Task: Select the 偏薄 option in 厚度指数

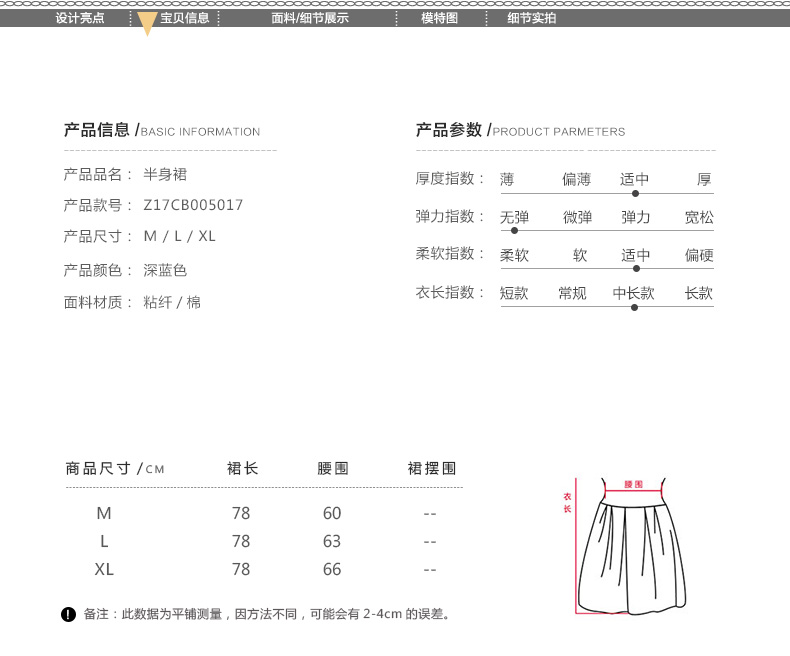Action: tap(576, 180)
